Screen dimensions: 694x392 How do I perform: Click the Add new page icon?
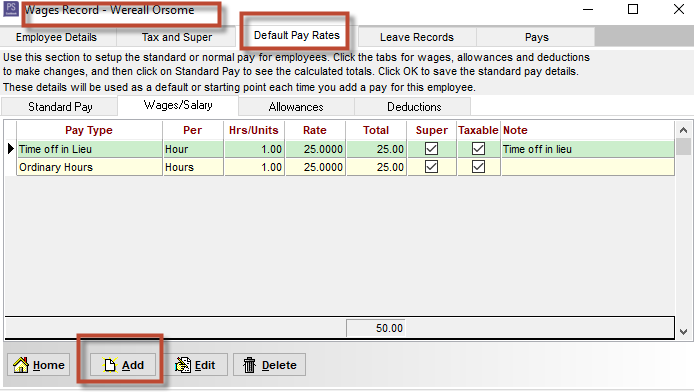pyautogui.click(x=110, y=365)
